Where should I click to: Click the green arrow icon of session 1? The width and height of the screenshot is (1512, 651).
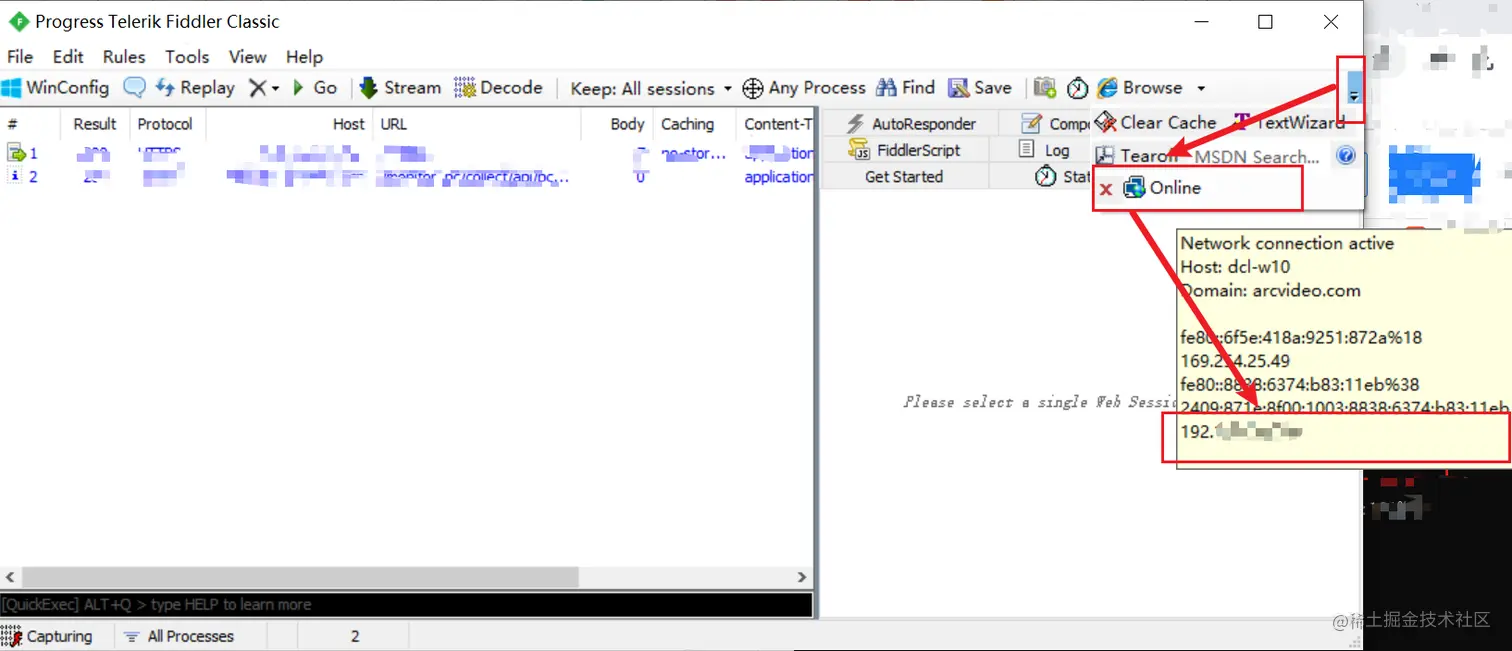pos(16,153)
